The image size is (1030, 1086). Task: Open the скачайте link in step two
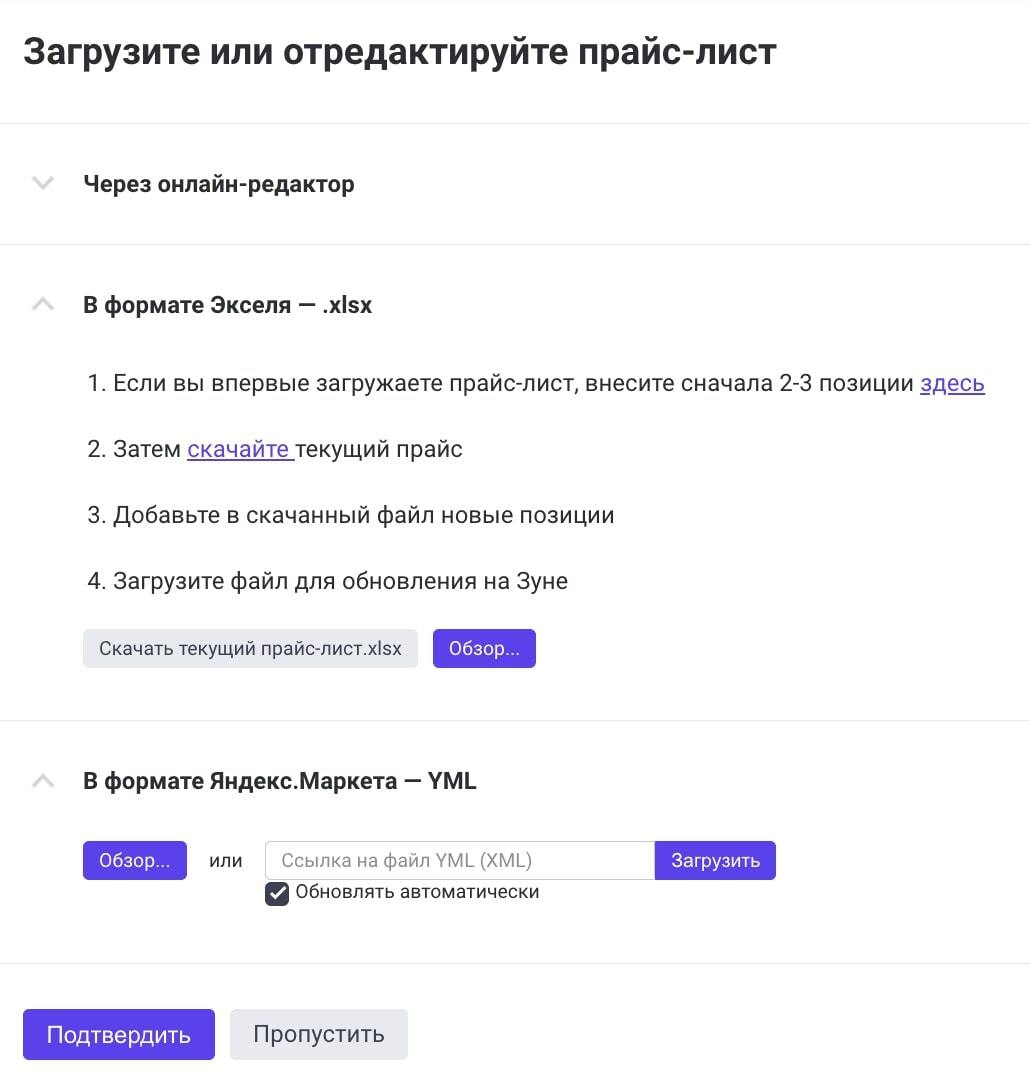tap(239, 449)
